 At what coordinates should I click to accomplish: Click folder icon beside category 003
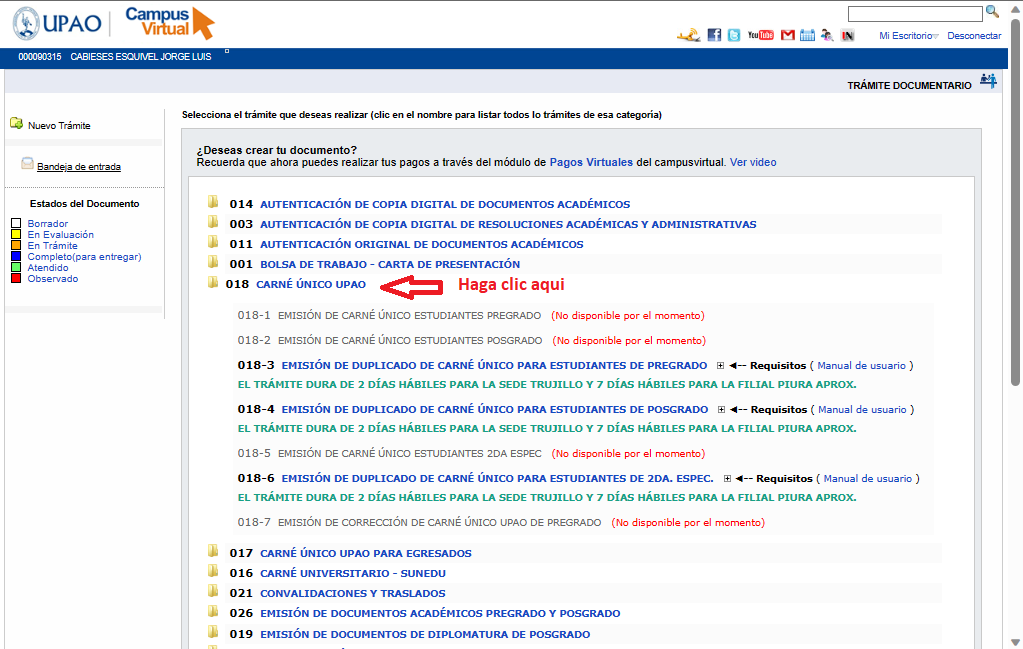[x=213, y=222]
